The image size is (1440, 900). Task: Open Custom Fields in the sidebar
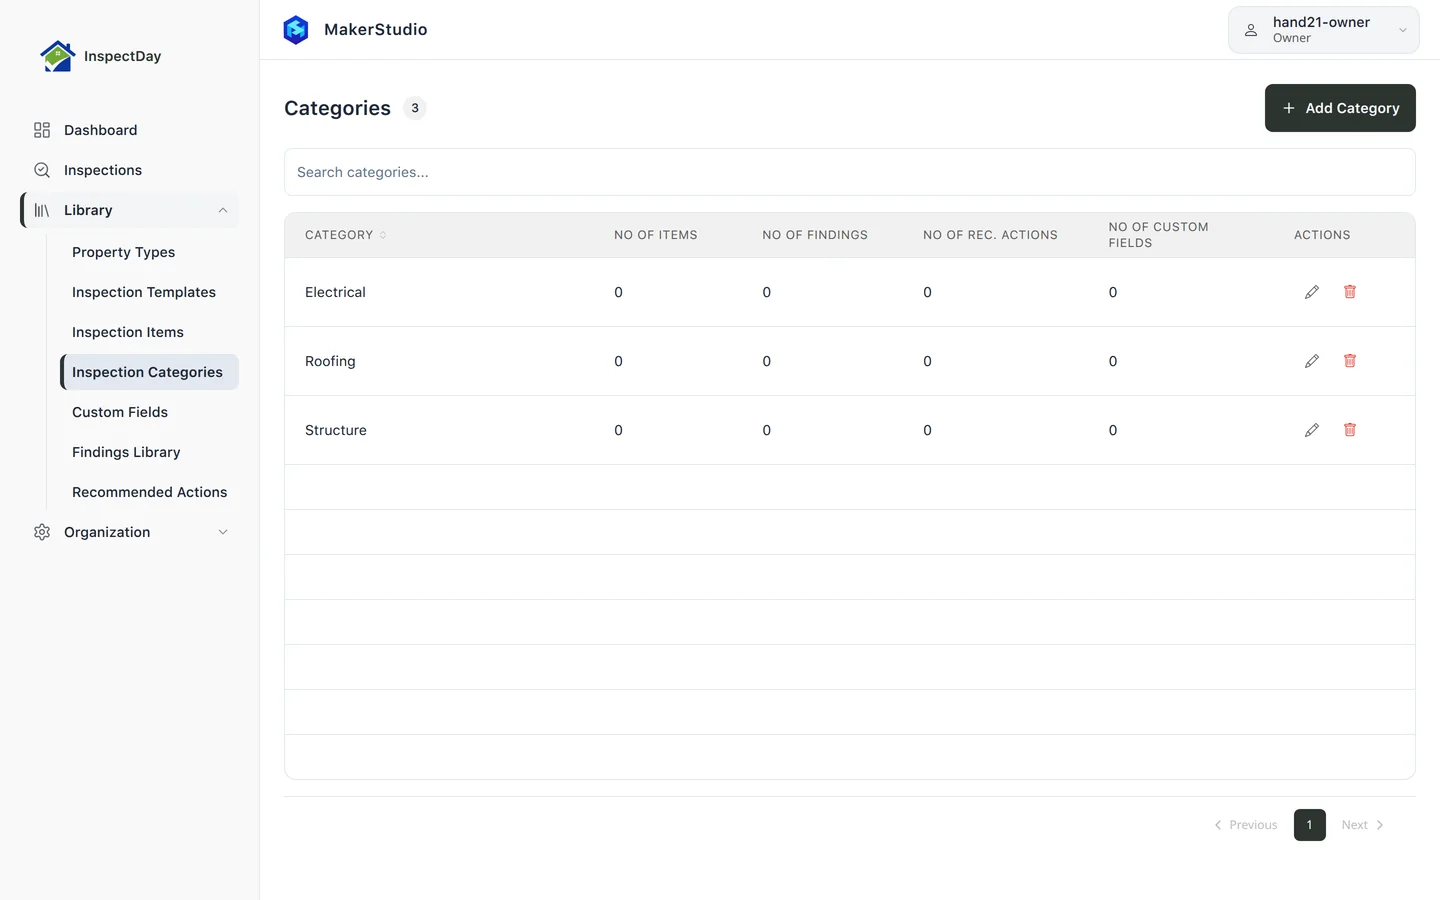(120, 412)
